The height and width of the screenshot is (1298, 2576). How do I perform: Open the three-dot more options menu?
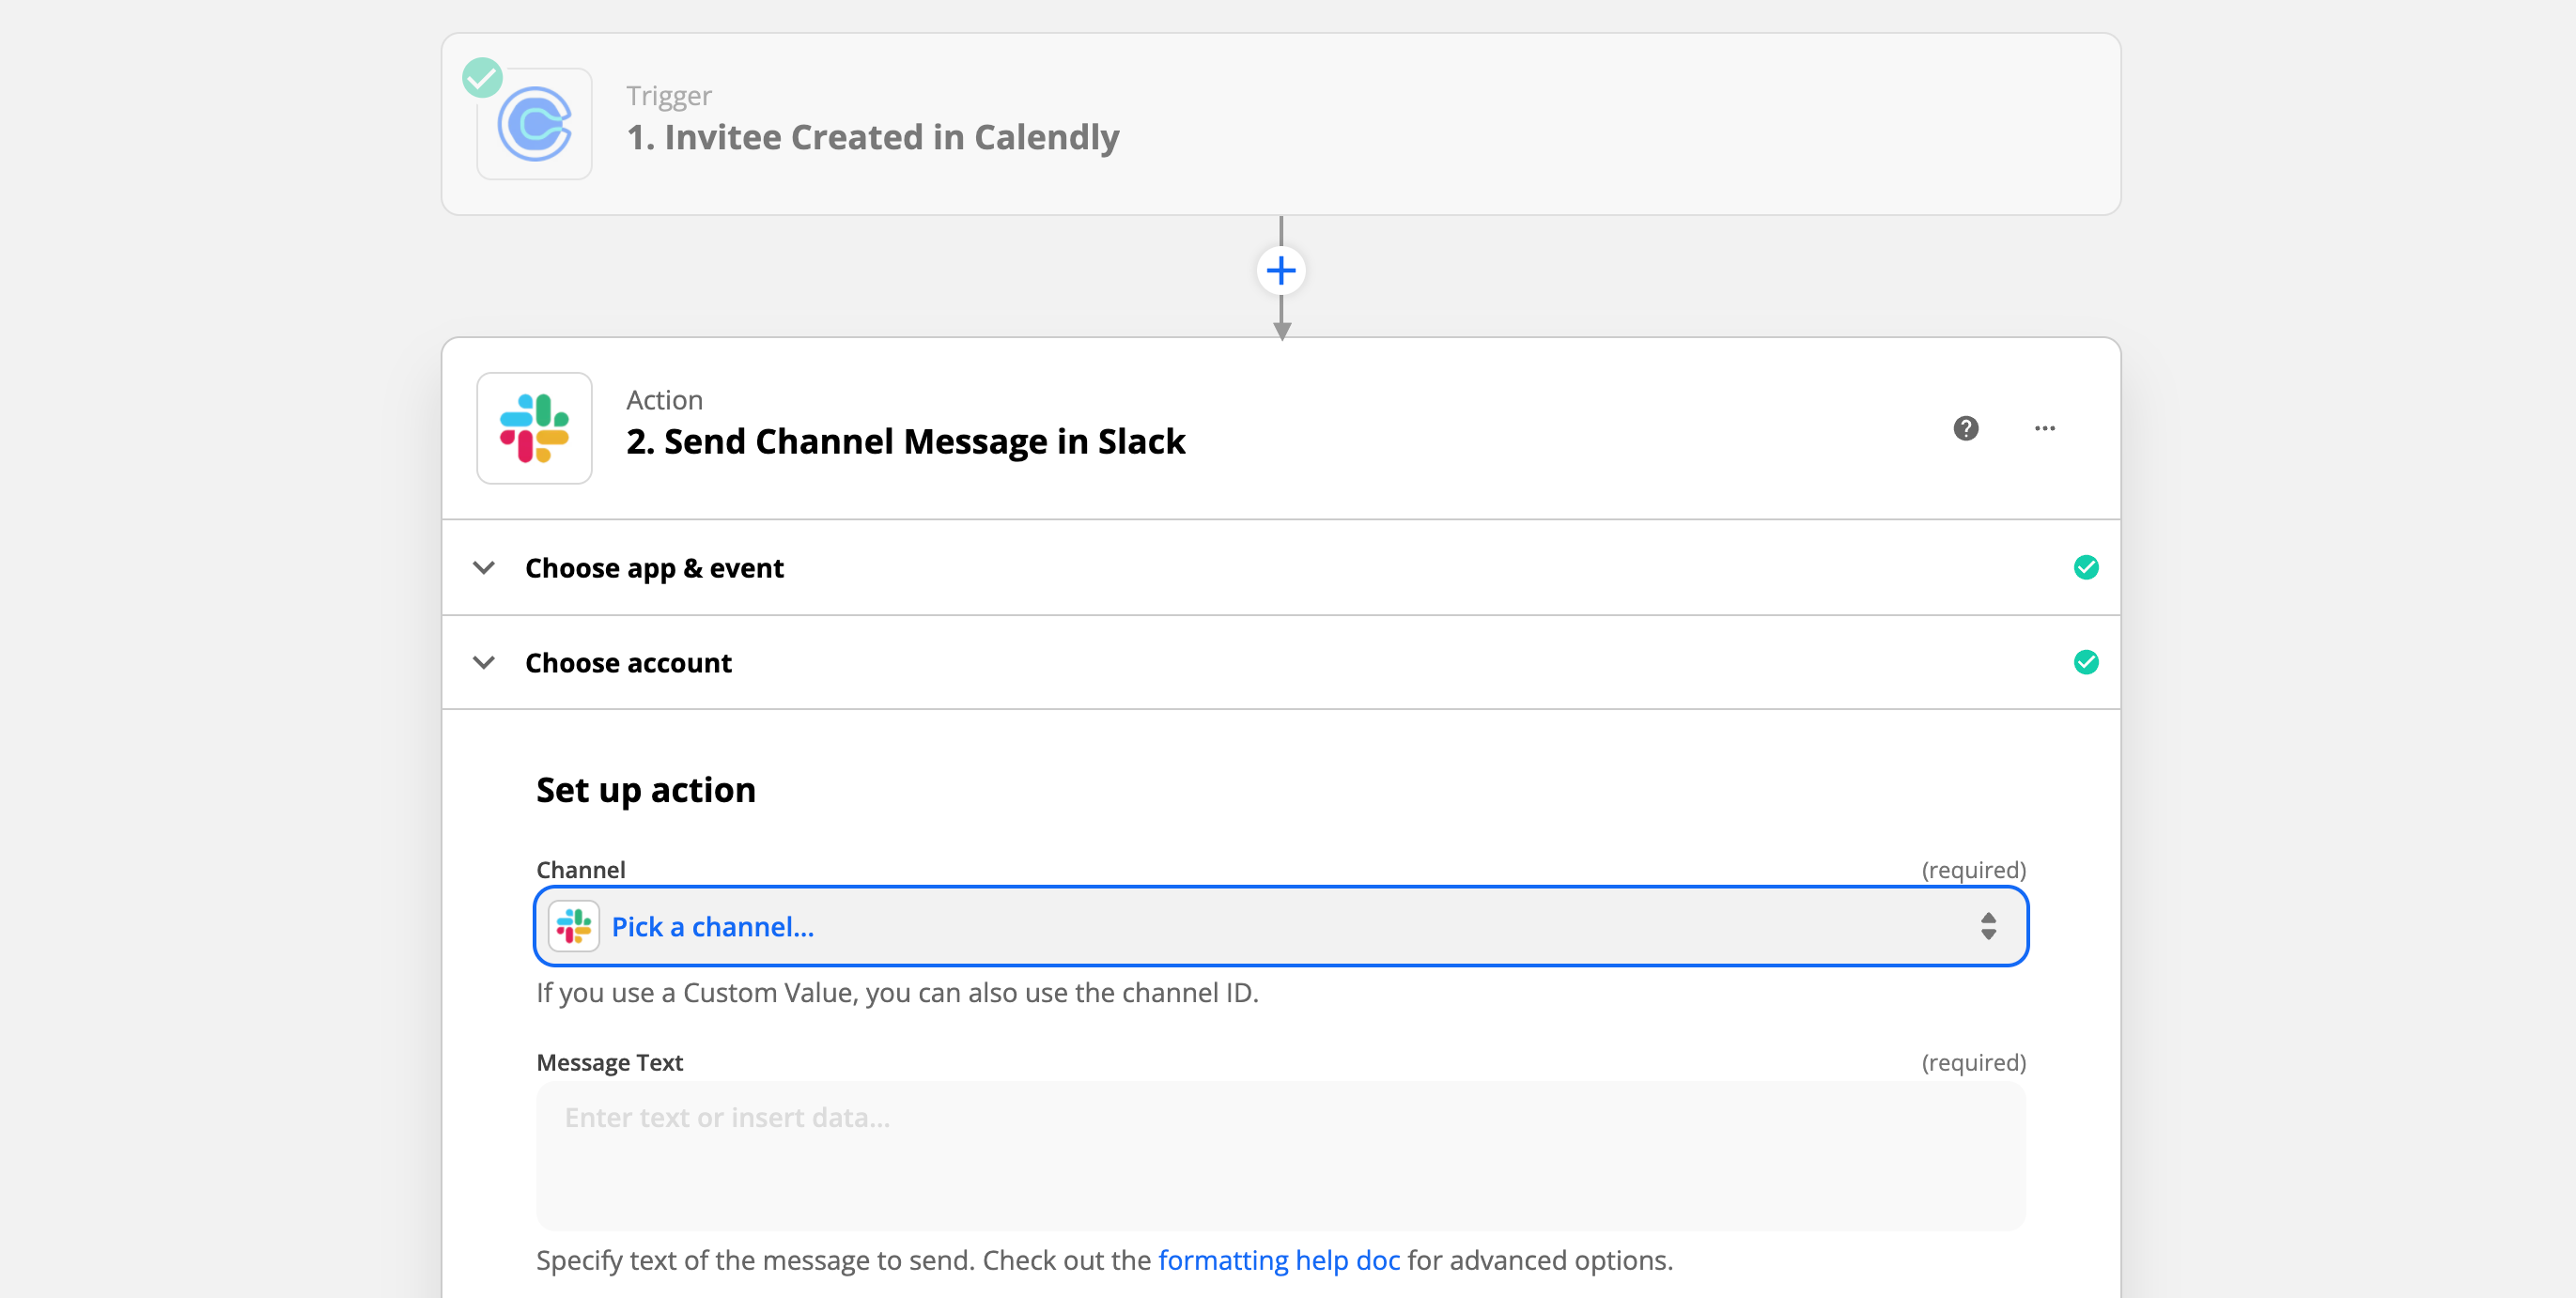[2044, 428]
